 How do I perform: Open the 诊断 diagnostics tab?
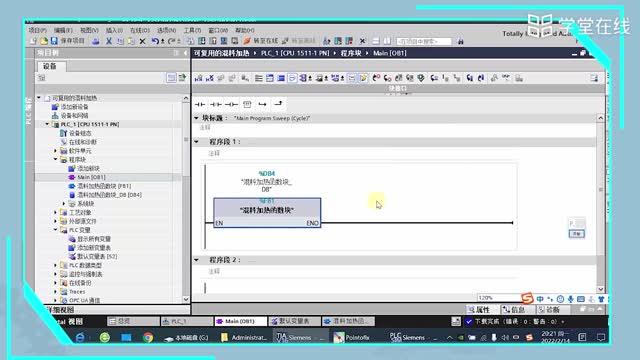(552, 310)
